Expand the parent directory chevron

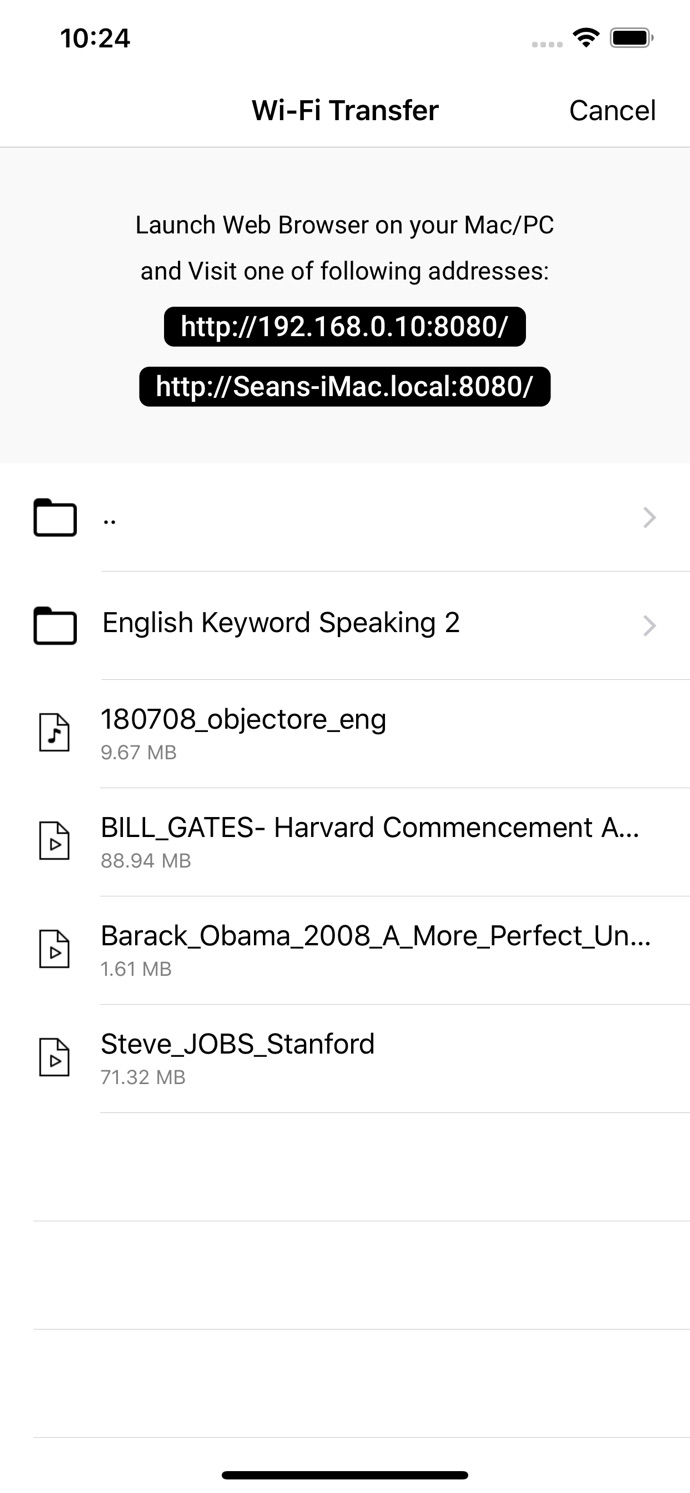click(x=650, y=517)
